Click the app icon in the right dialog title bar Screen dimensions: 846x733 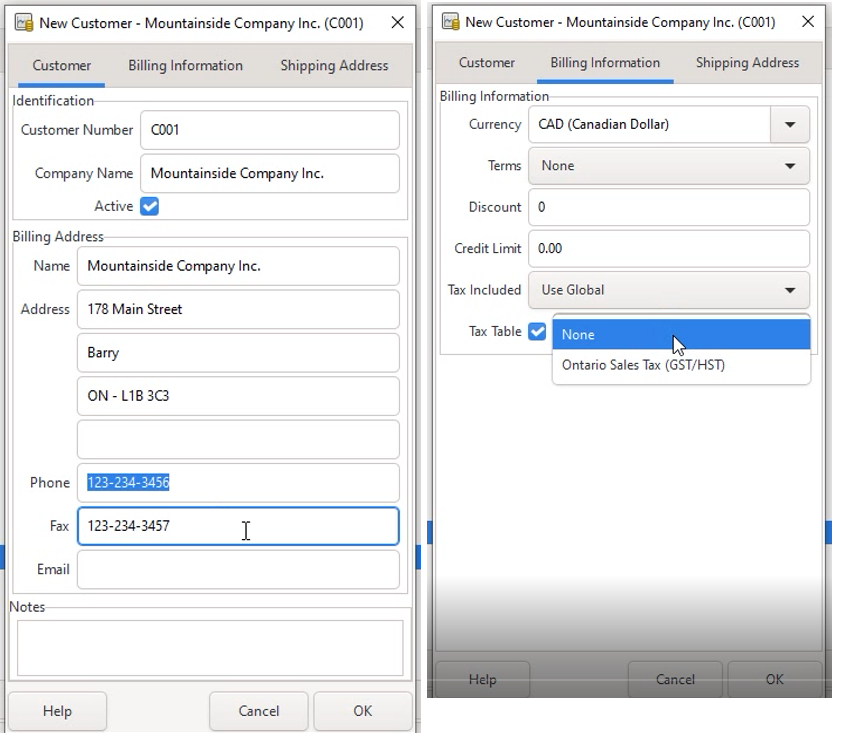coord(450,22)
